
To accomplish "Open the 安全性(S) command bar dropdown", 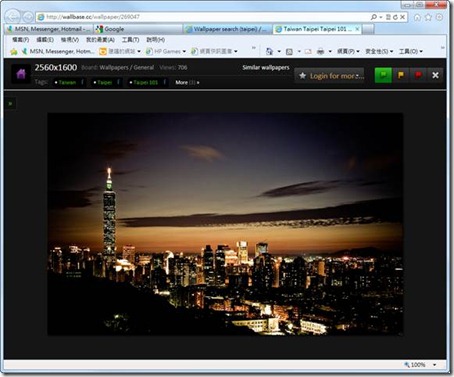I will click(379, 51).
